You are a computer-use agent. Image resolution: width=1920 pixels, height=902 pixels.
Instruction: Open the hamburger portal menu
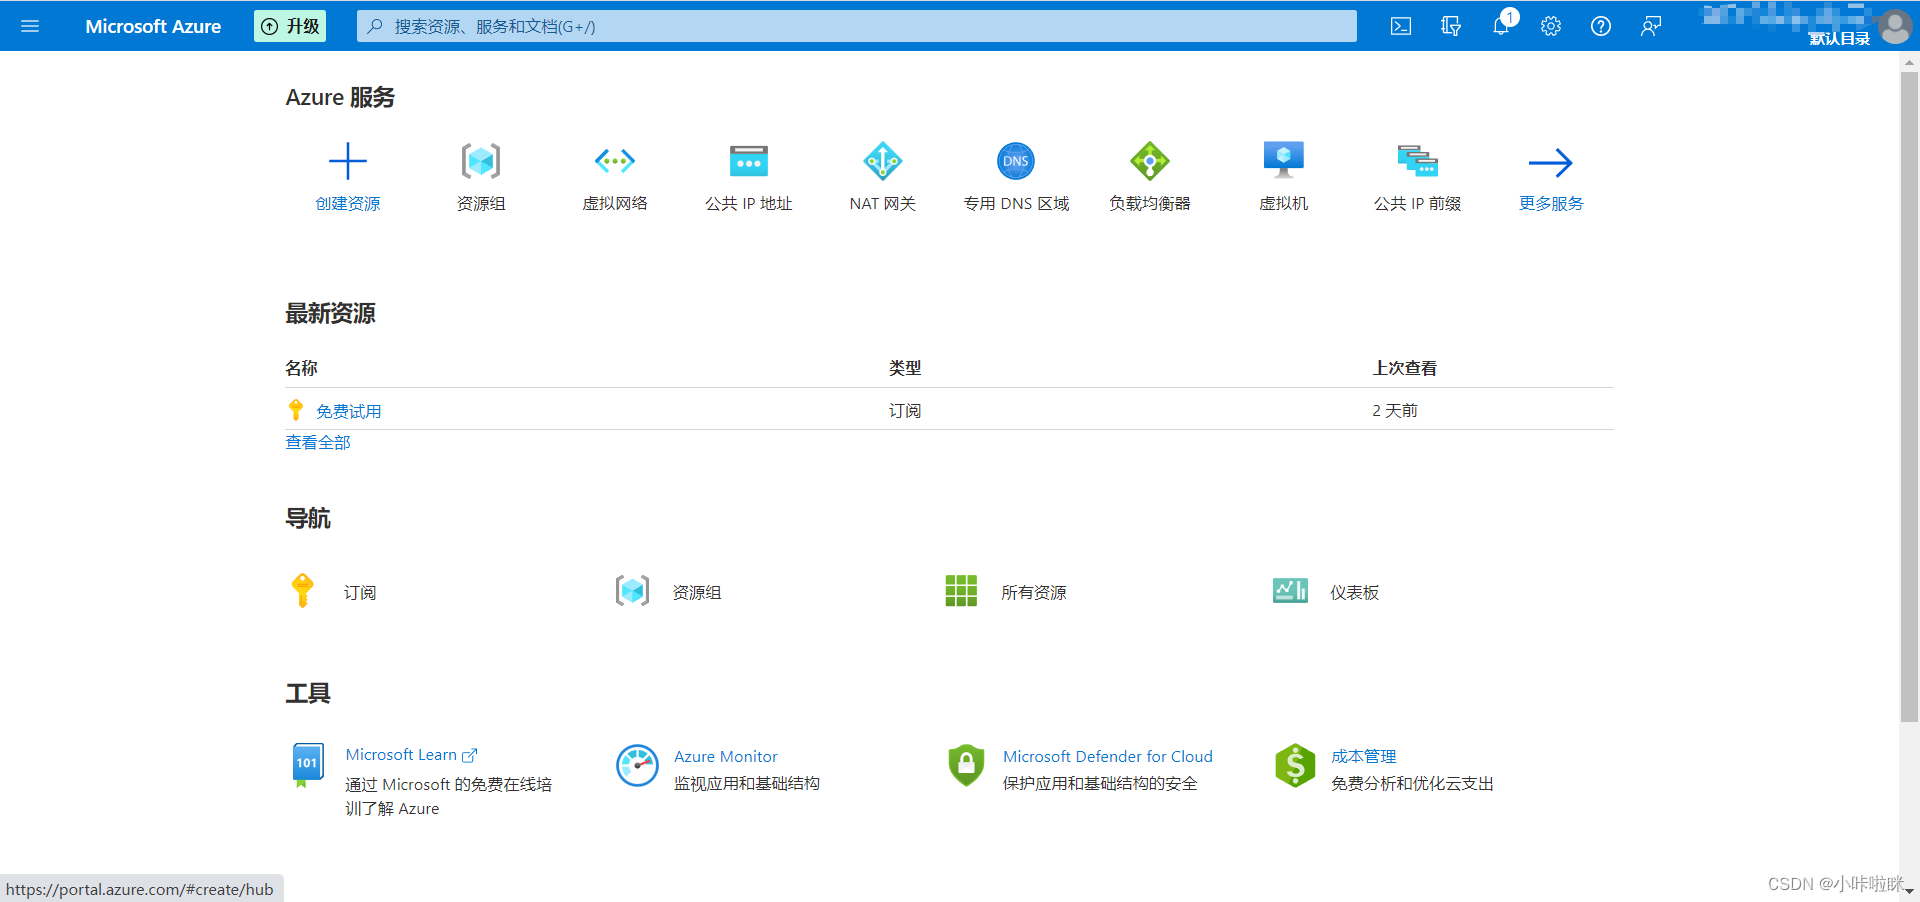[x=30, y=26]
